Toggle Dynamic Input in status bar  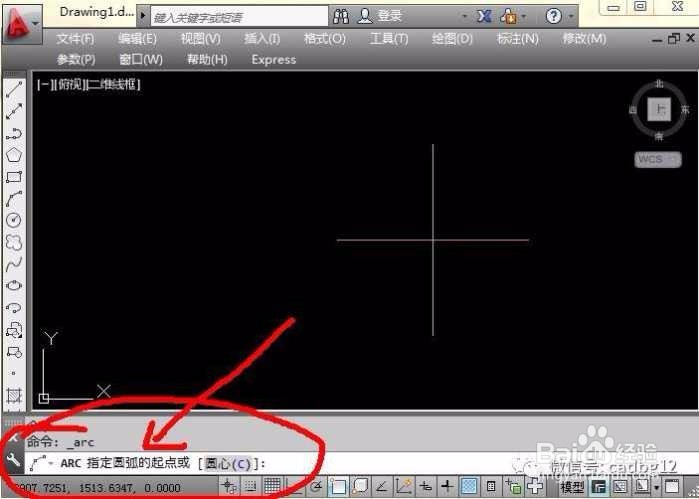click(x=426, y=487)
